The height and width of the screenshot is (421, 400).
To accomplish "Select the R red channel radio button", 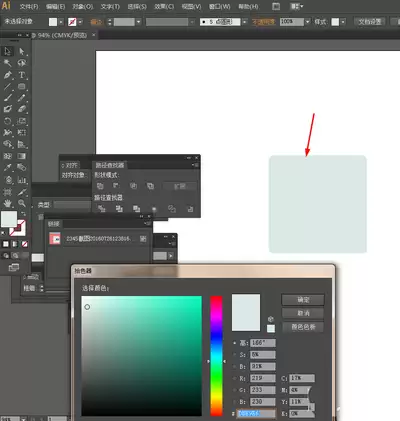I will pyautogui.click(x=235, y=378).
